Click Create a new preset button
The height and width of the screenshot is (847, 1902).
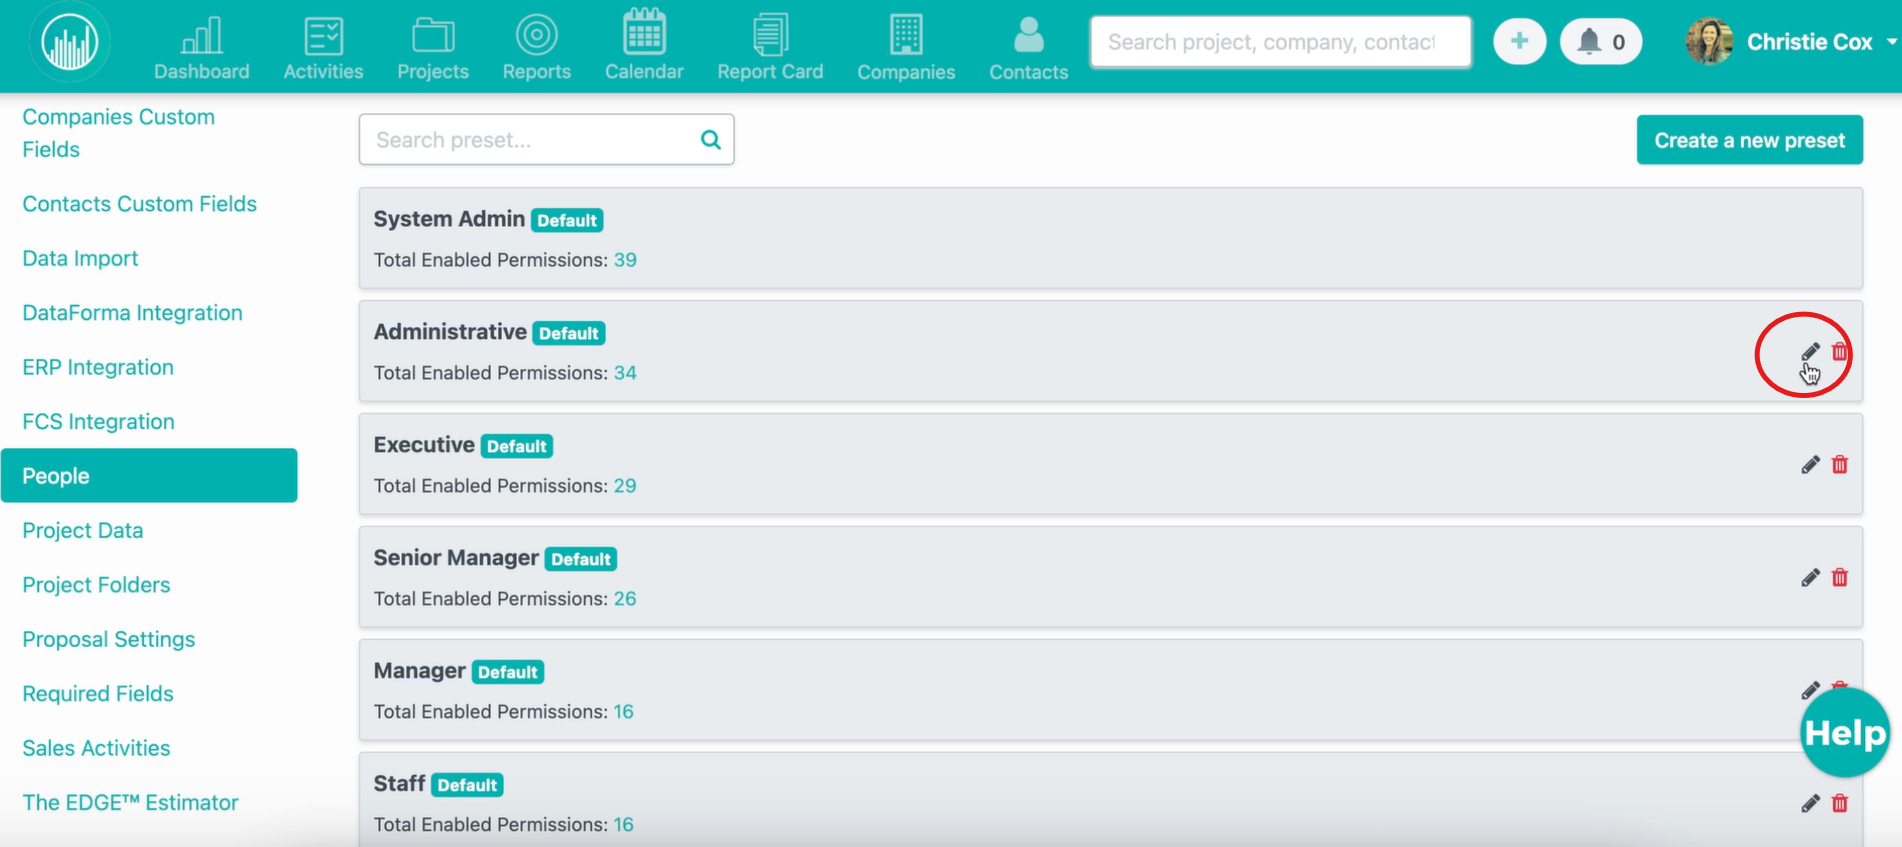(1749, 140)
